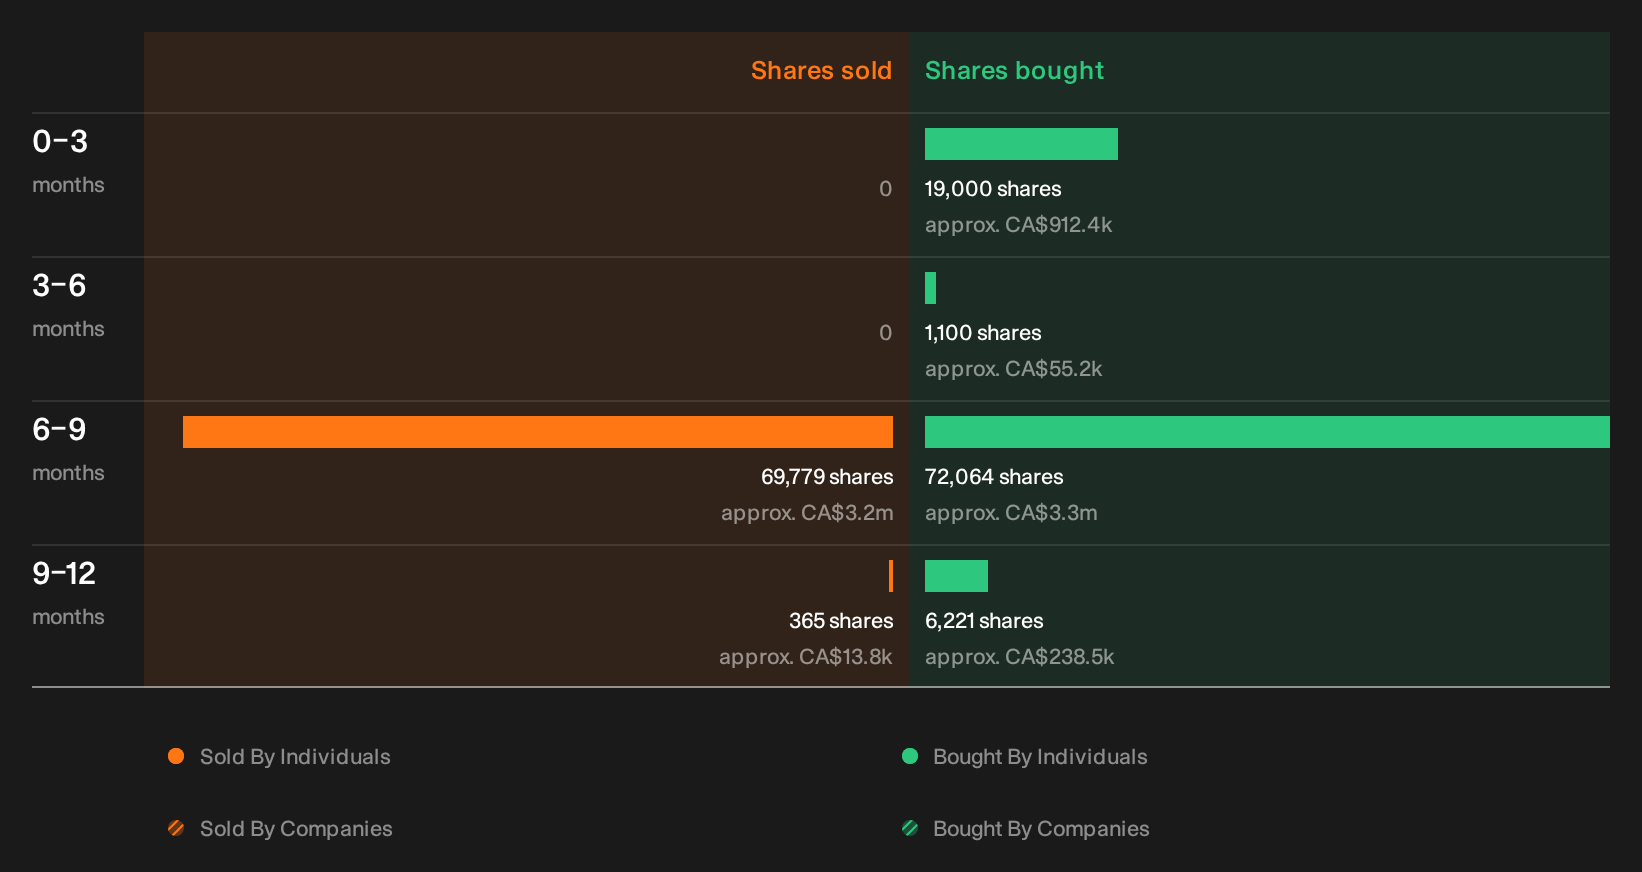Click the striped Bought By Companies legend icon
Viewport: 1642px width, 872px height.
(x=910, y=828)
